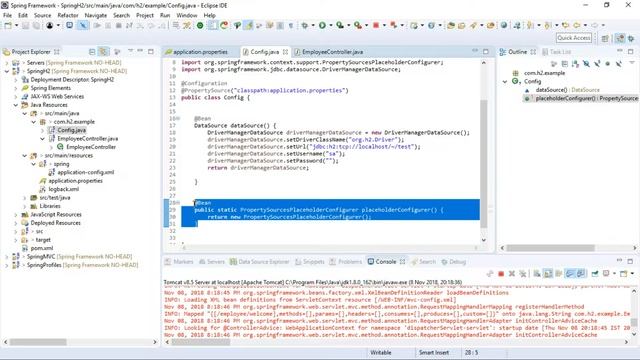Toggle the highlighted Java EE perspective button
Viewport: 640px width, 360px height.
(620, 38)
